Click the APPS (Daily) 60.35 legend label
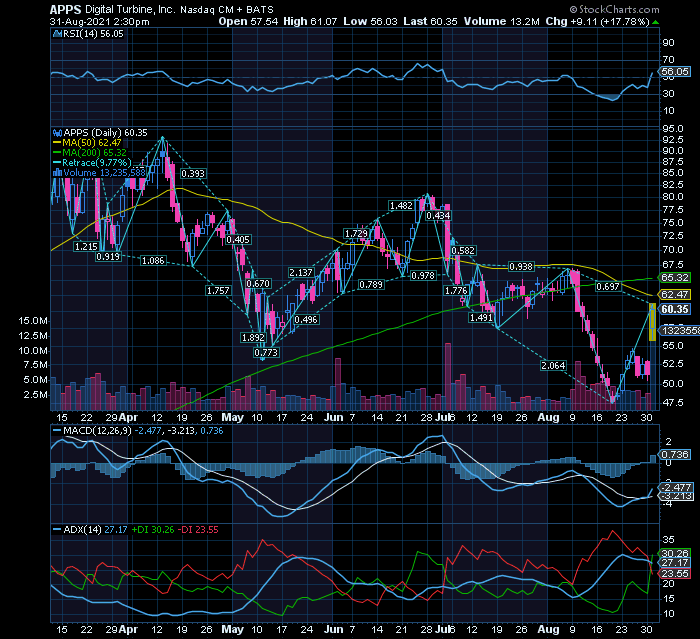Image resolution: width=700 pixels, height=639 pixels. click(x=100, y=133)
